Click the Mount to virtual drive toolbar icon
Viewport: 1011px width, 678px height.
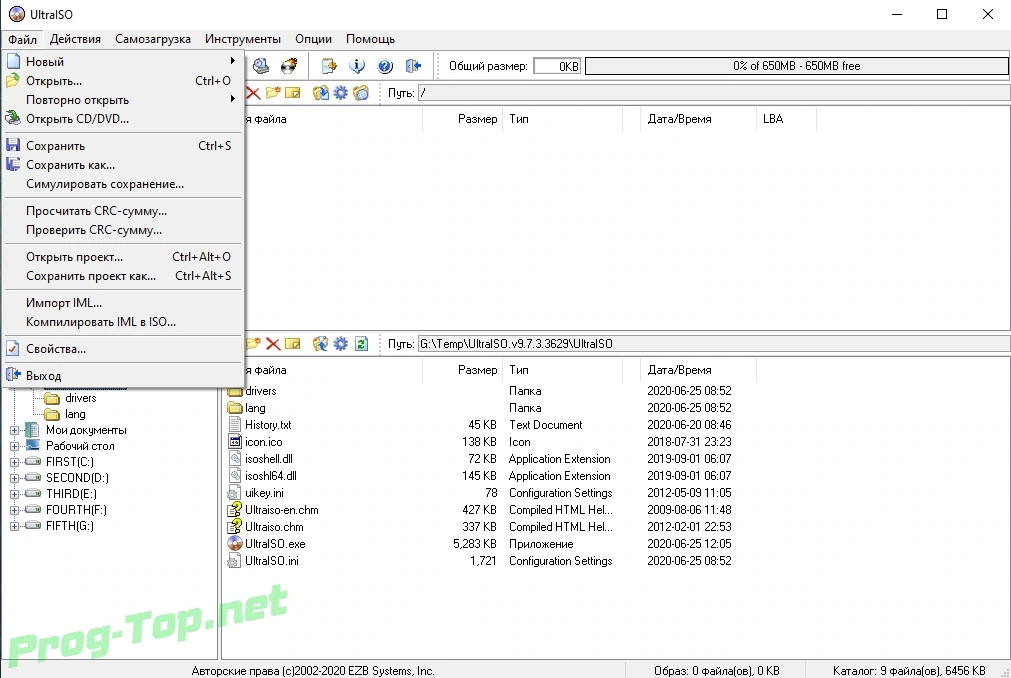coord(261,66)
